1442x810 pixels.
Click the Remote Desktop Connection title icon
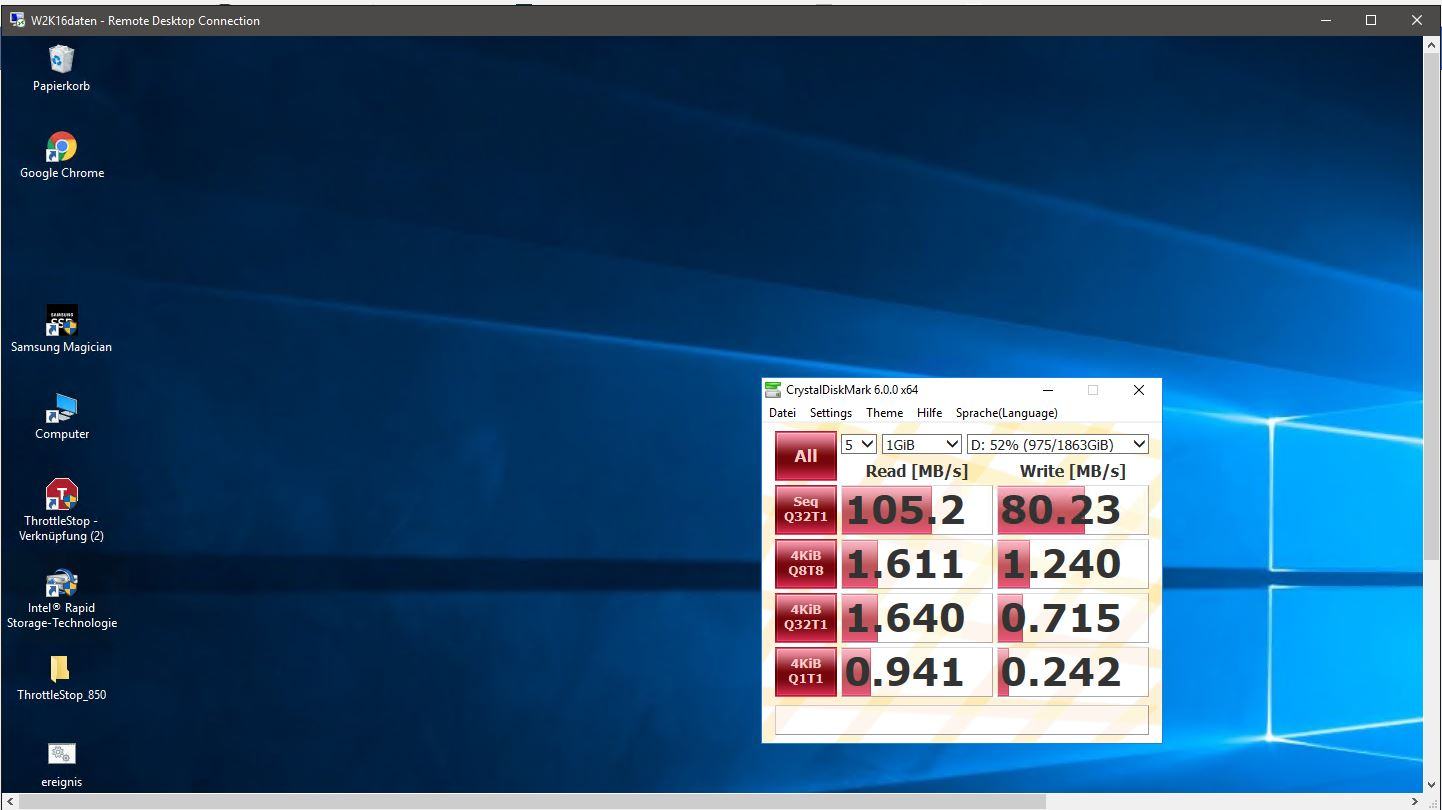pyautogui.click(x=17, y=20)
